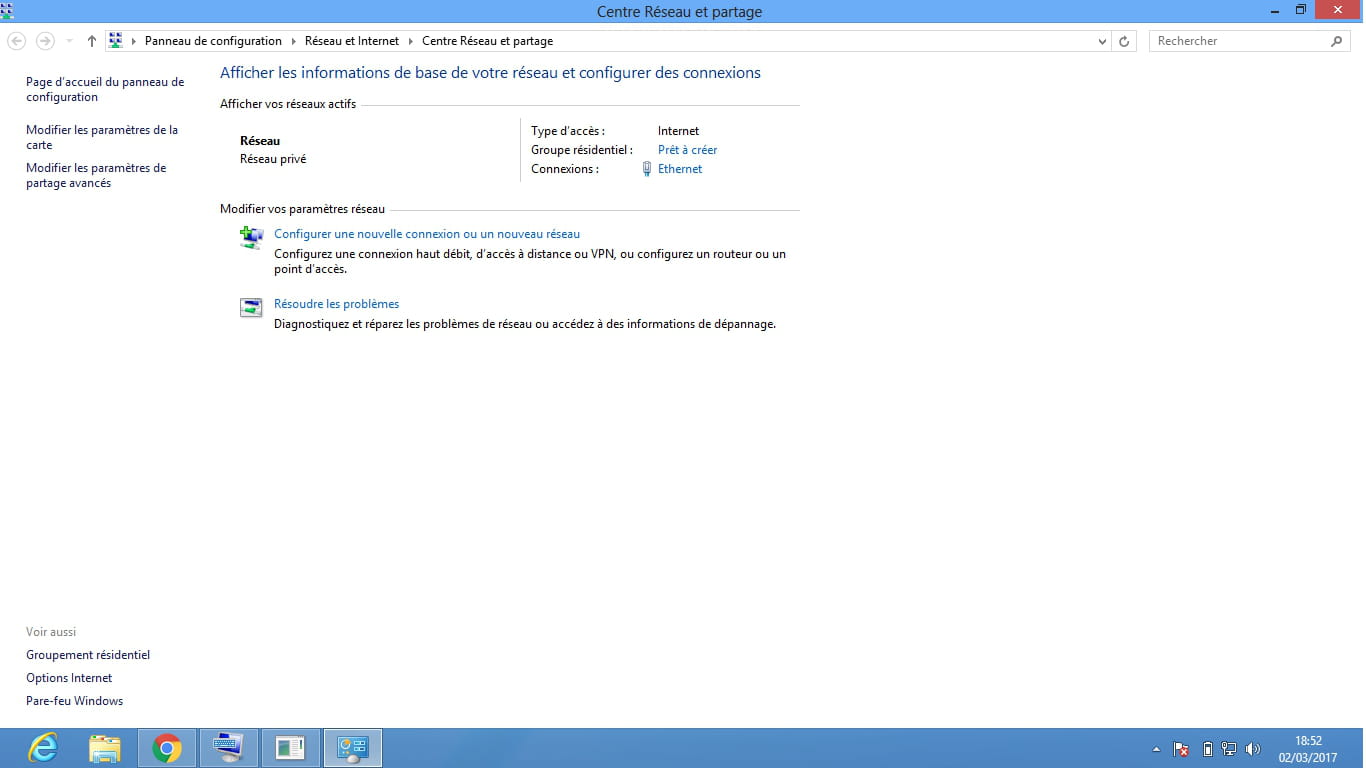Show hidden system tray icons
The height and width of the screenshot is (768, 1366).
click(x=1157, y=749)
